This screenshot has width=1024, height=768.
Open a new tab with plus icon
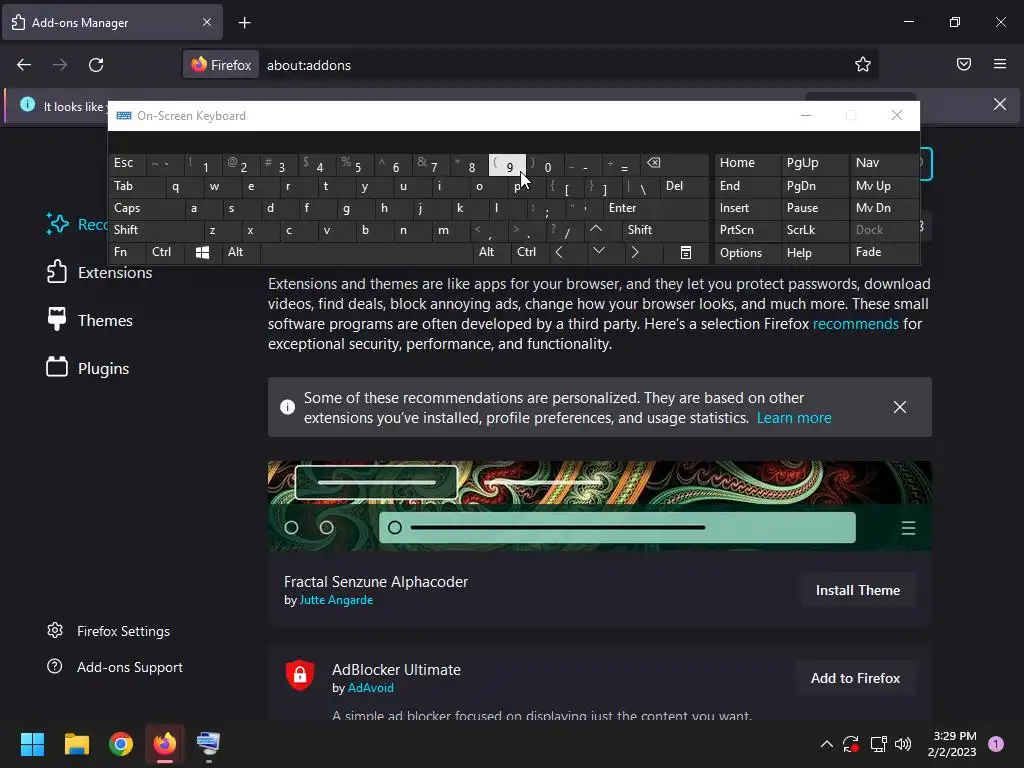[x=244, y=23]
